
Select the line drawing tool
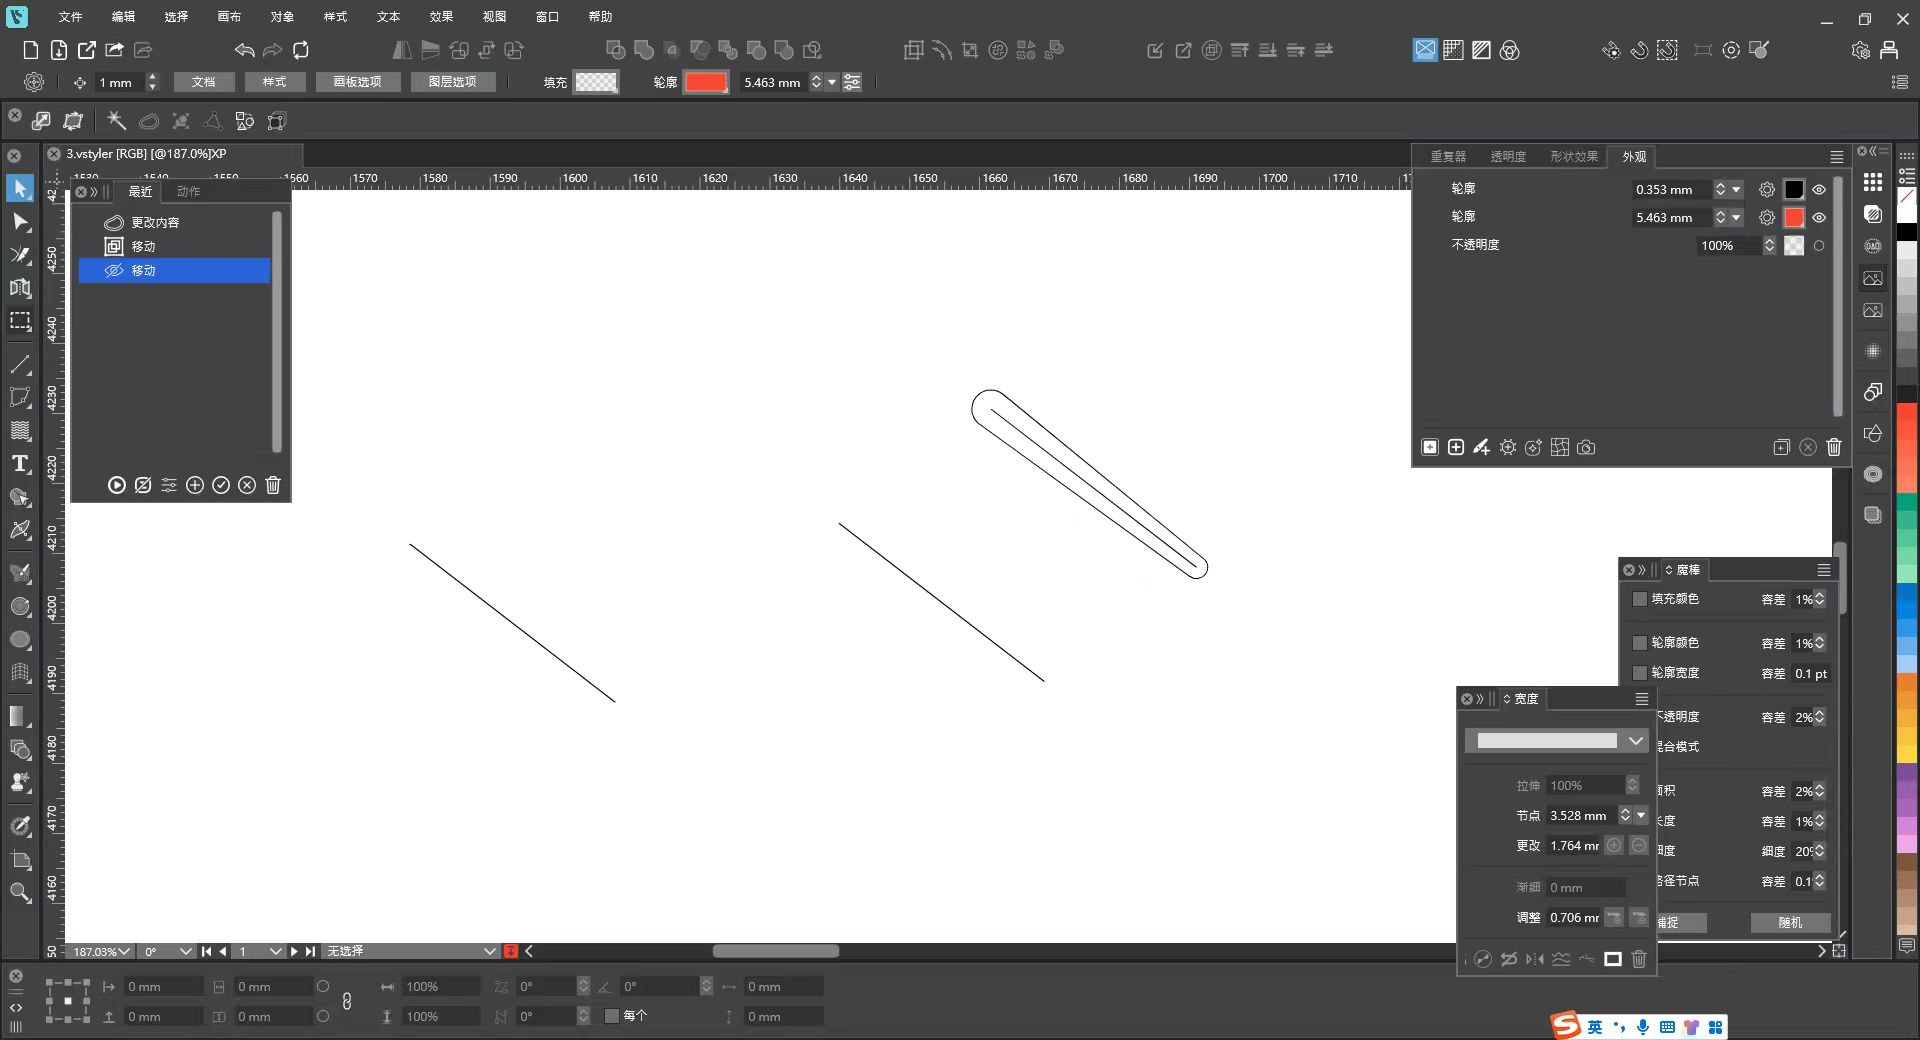(x=20, y=364)
